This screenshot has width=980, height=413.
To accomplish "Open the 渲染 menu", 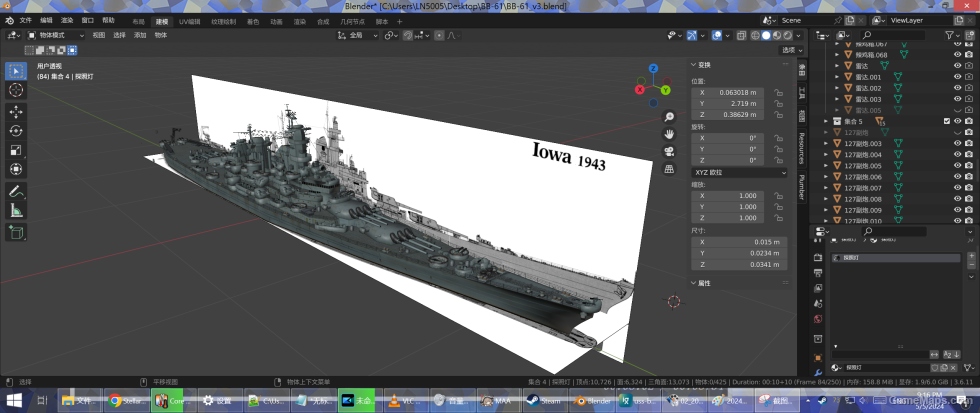I will tap(67, 21).
